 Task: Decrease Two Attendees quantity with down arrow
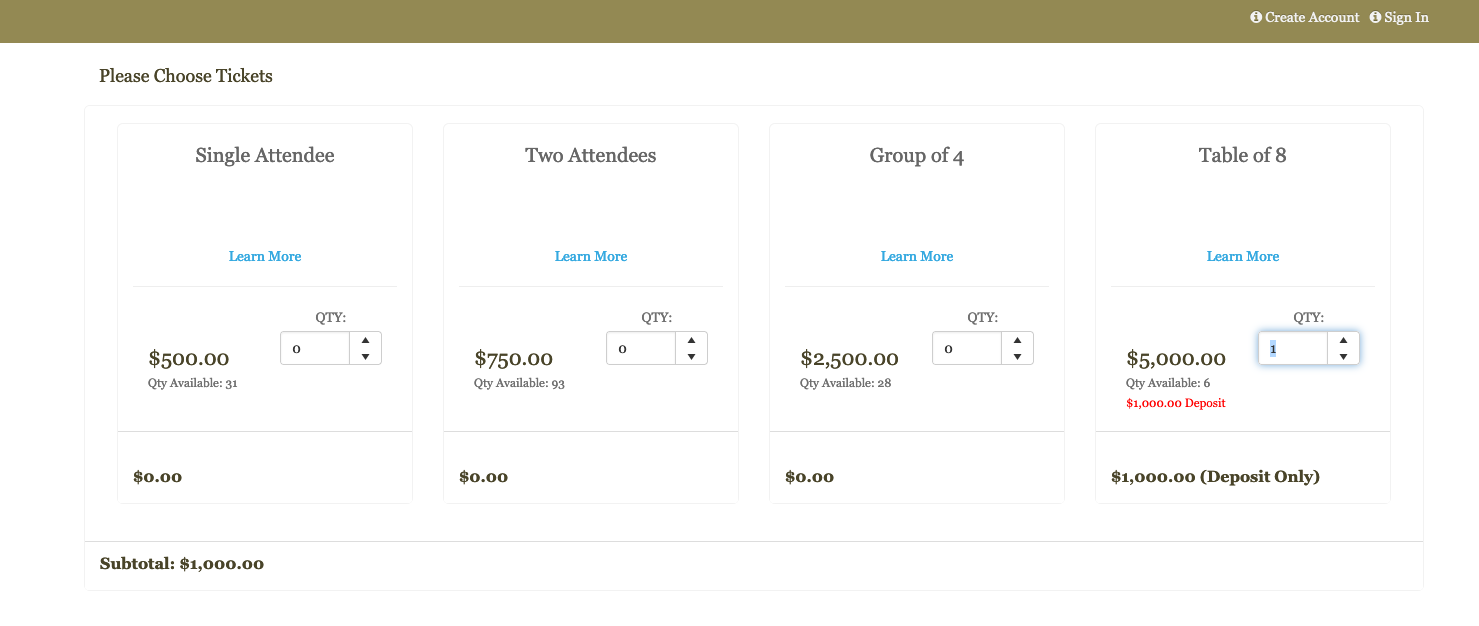tap(691, 356)
